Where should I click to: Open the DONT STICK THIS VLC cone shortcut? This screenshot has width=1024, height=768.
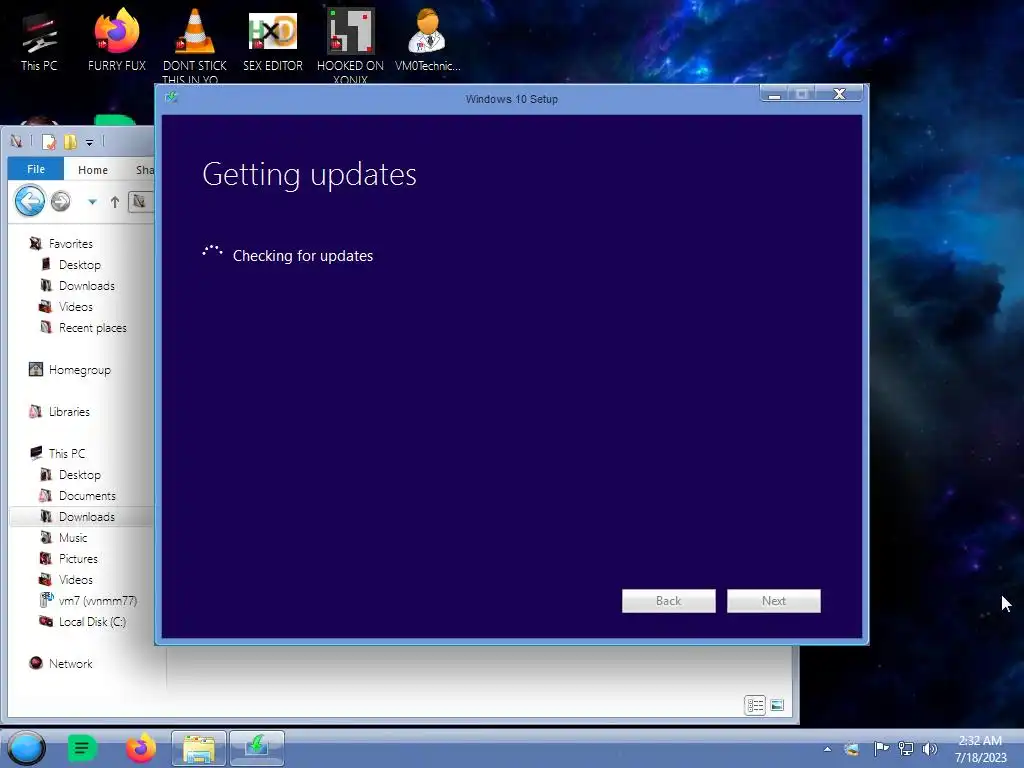coord(194,44)
